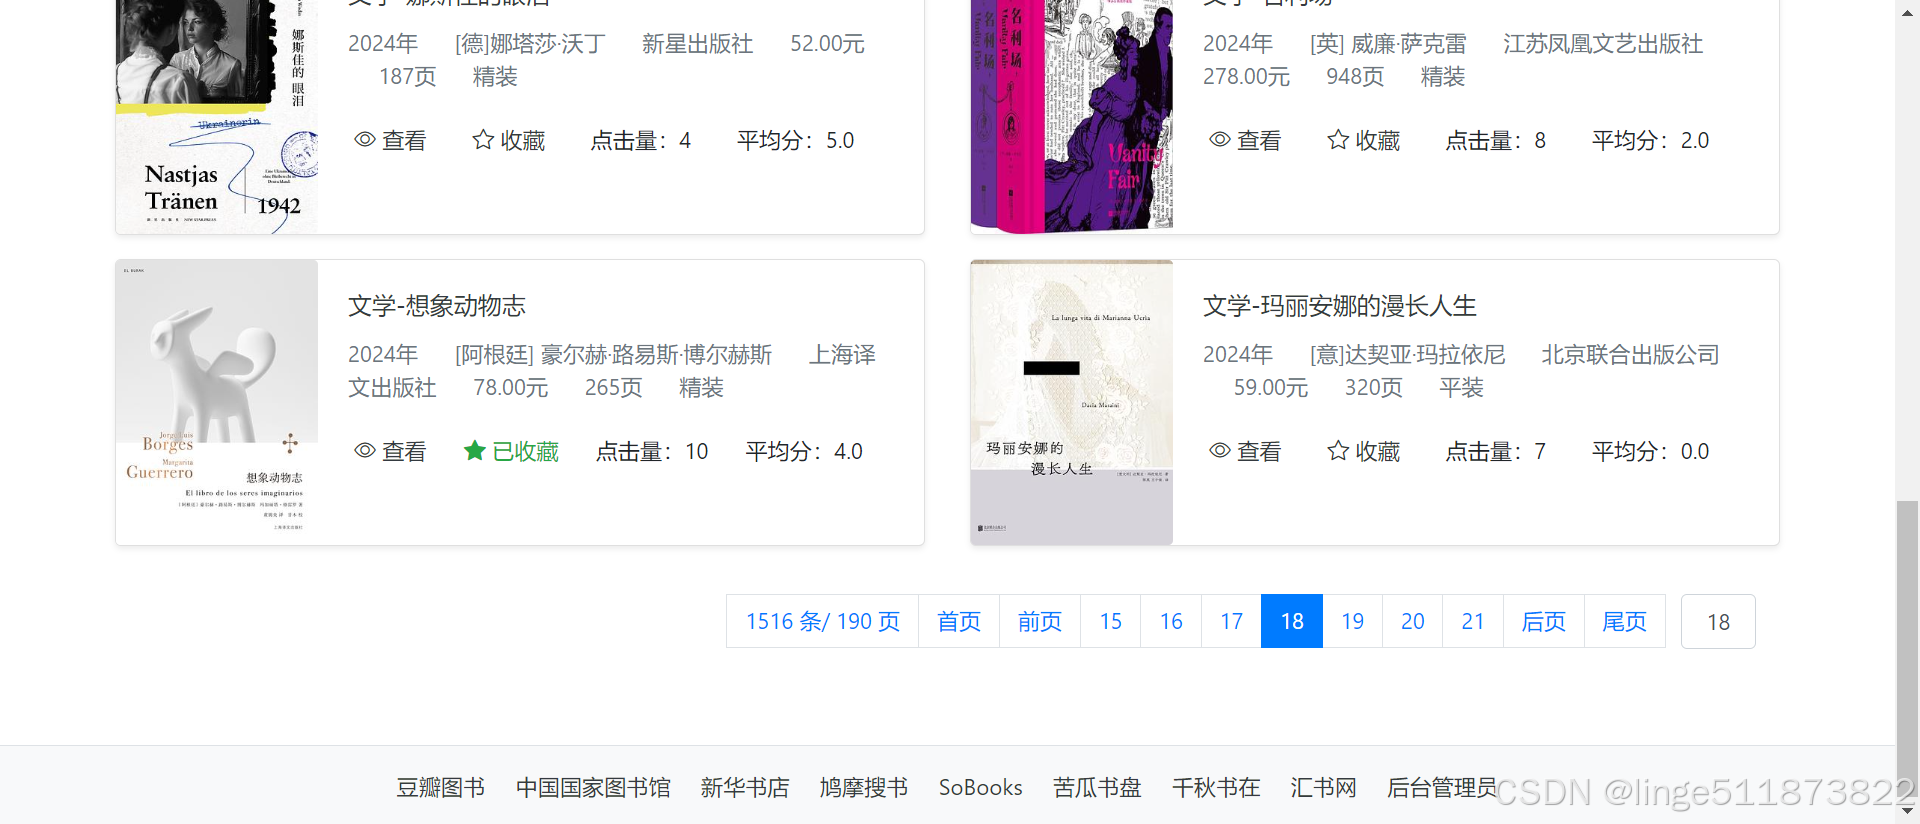Click the publisher 江苏凤凰文艺出版社 text
This screenshot has height=824, width=1920.
pyautogui.click(x=1603, y=44)
